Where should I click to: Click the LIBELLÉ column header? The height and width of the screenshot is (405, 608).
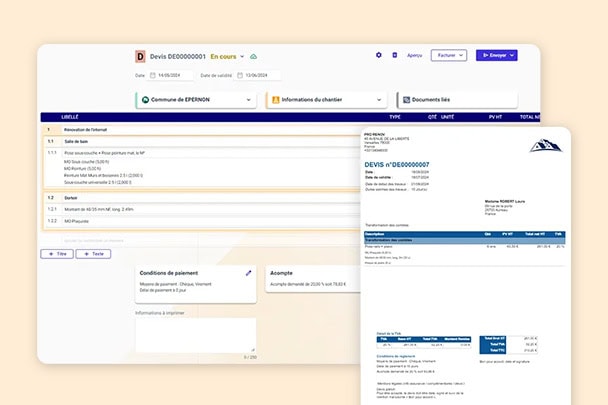[70, 117]
